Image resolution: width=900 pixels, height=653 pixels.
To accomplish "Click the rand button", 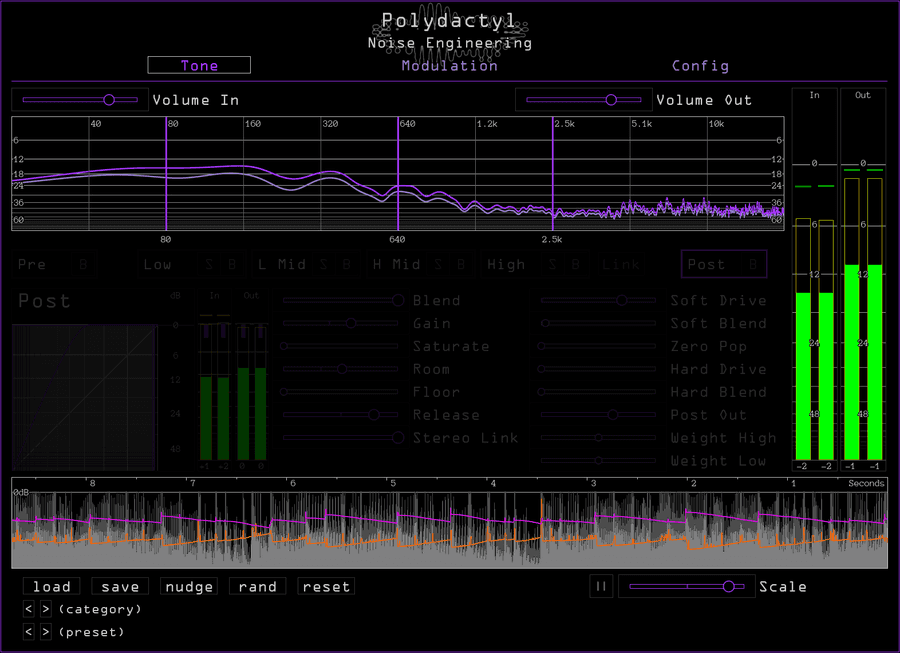I will click(x=257, y=586).
